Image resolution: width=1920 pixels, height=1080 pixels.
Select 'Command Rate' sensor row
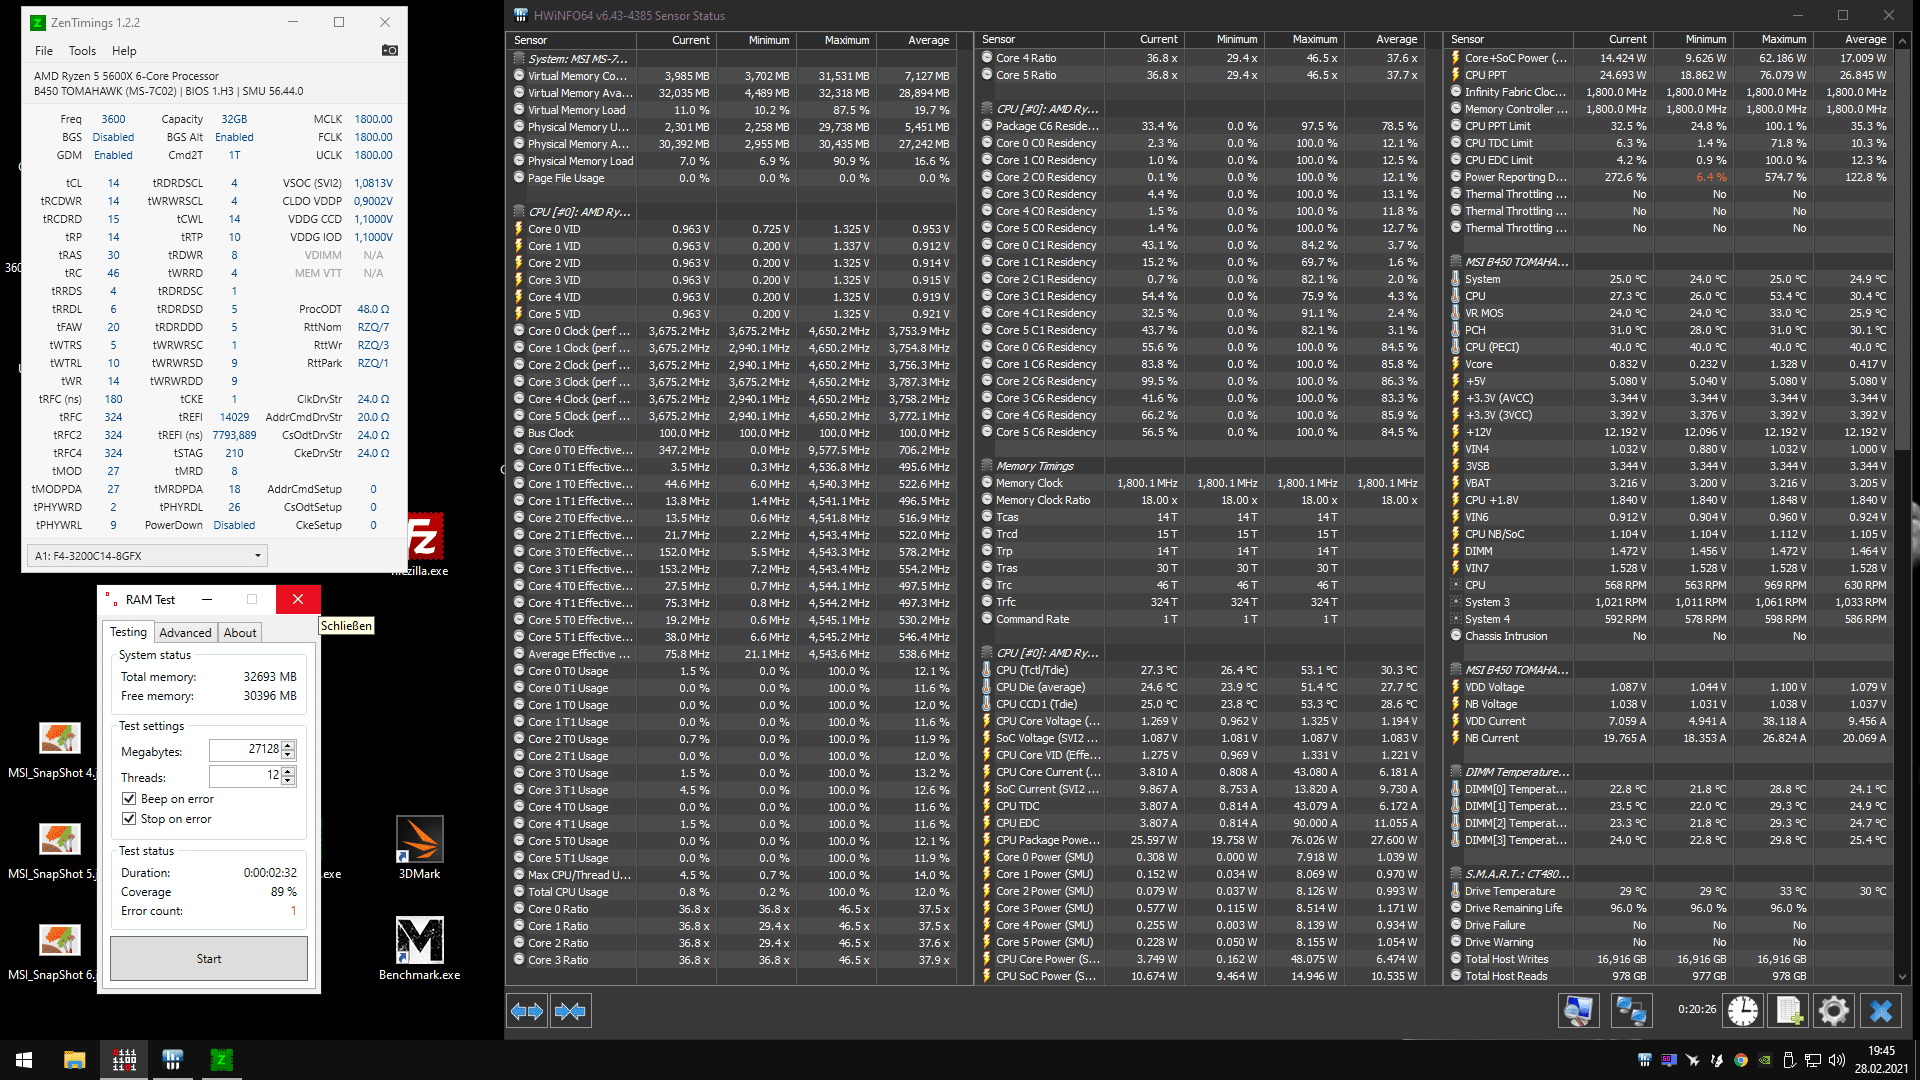click(x=1201, y=619)
